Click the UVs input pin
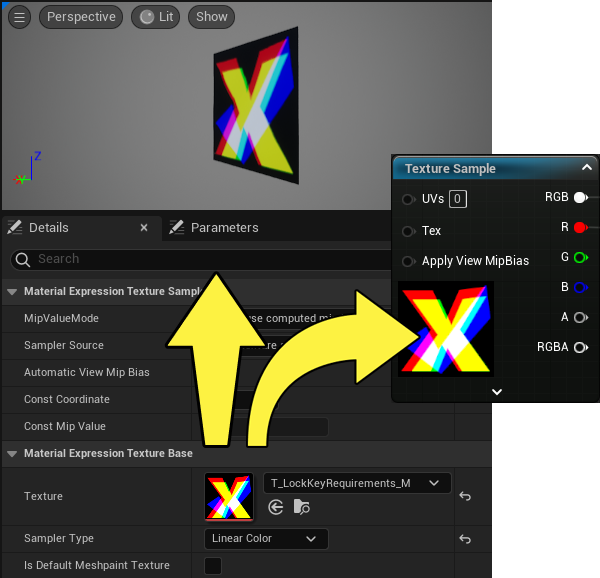Viewport: 600px width, 578px height. pos(408,199)
